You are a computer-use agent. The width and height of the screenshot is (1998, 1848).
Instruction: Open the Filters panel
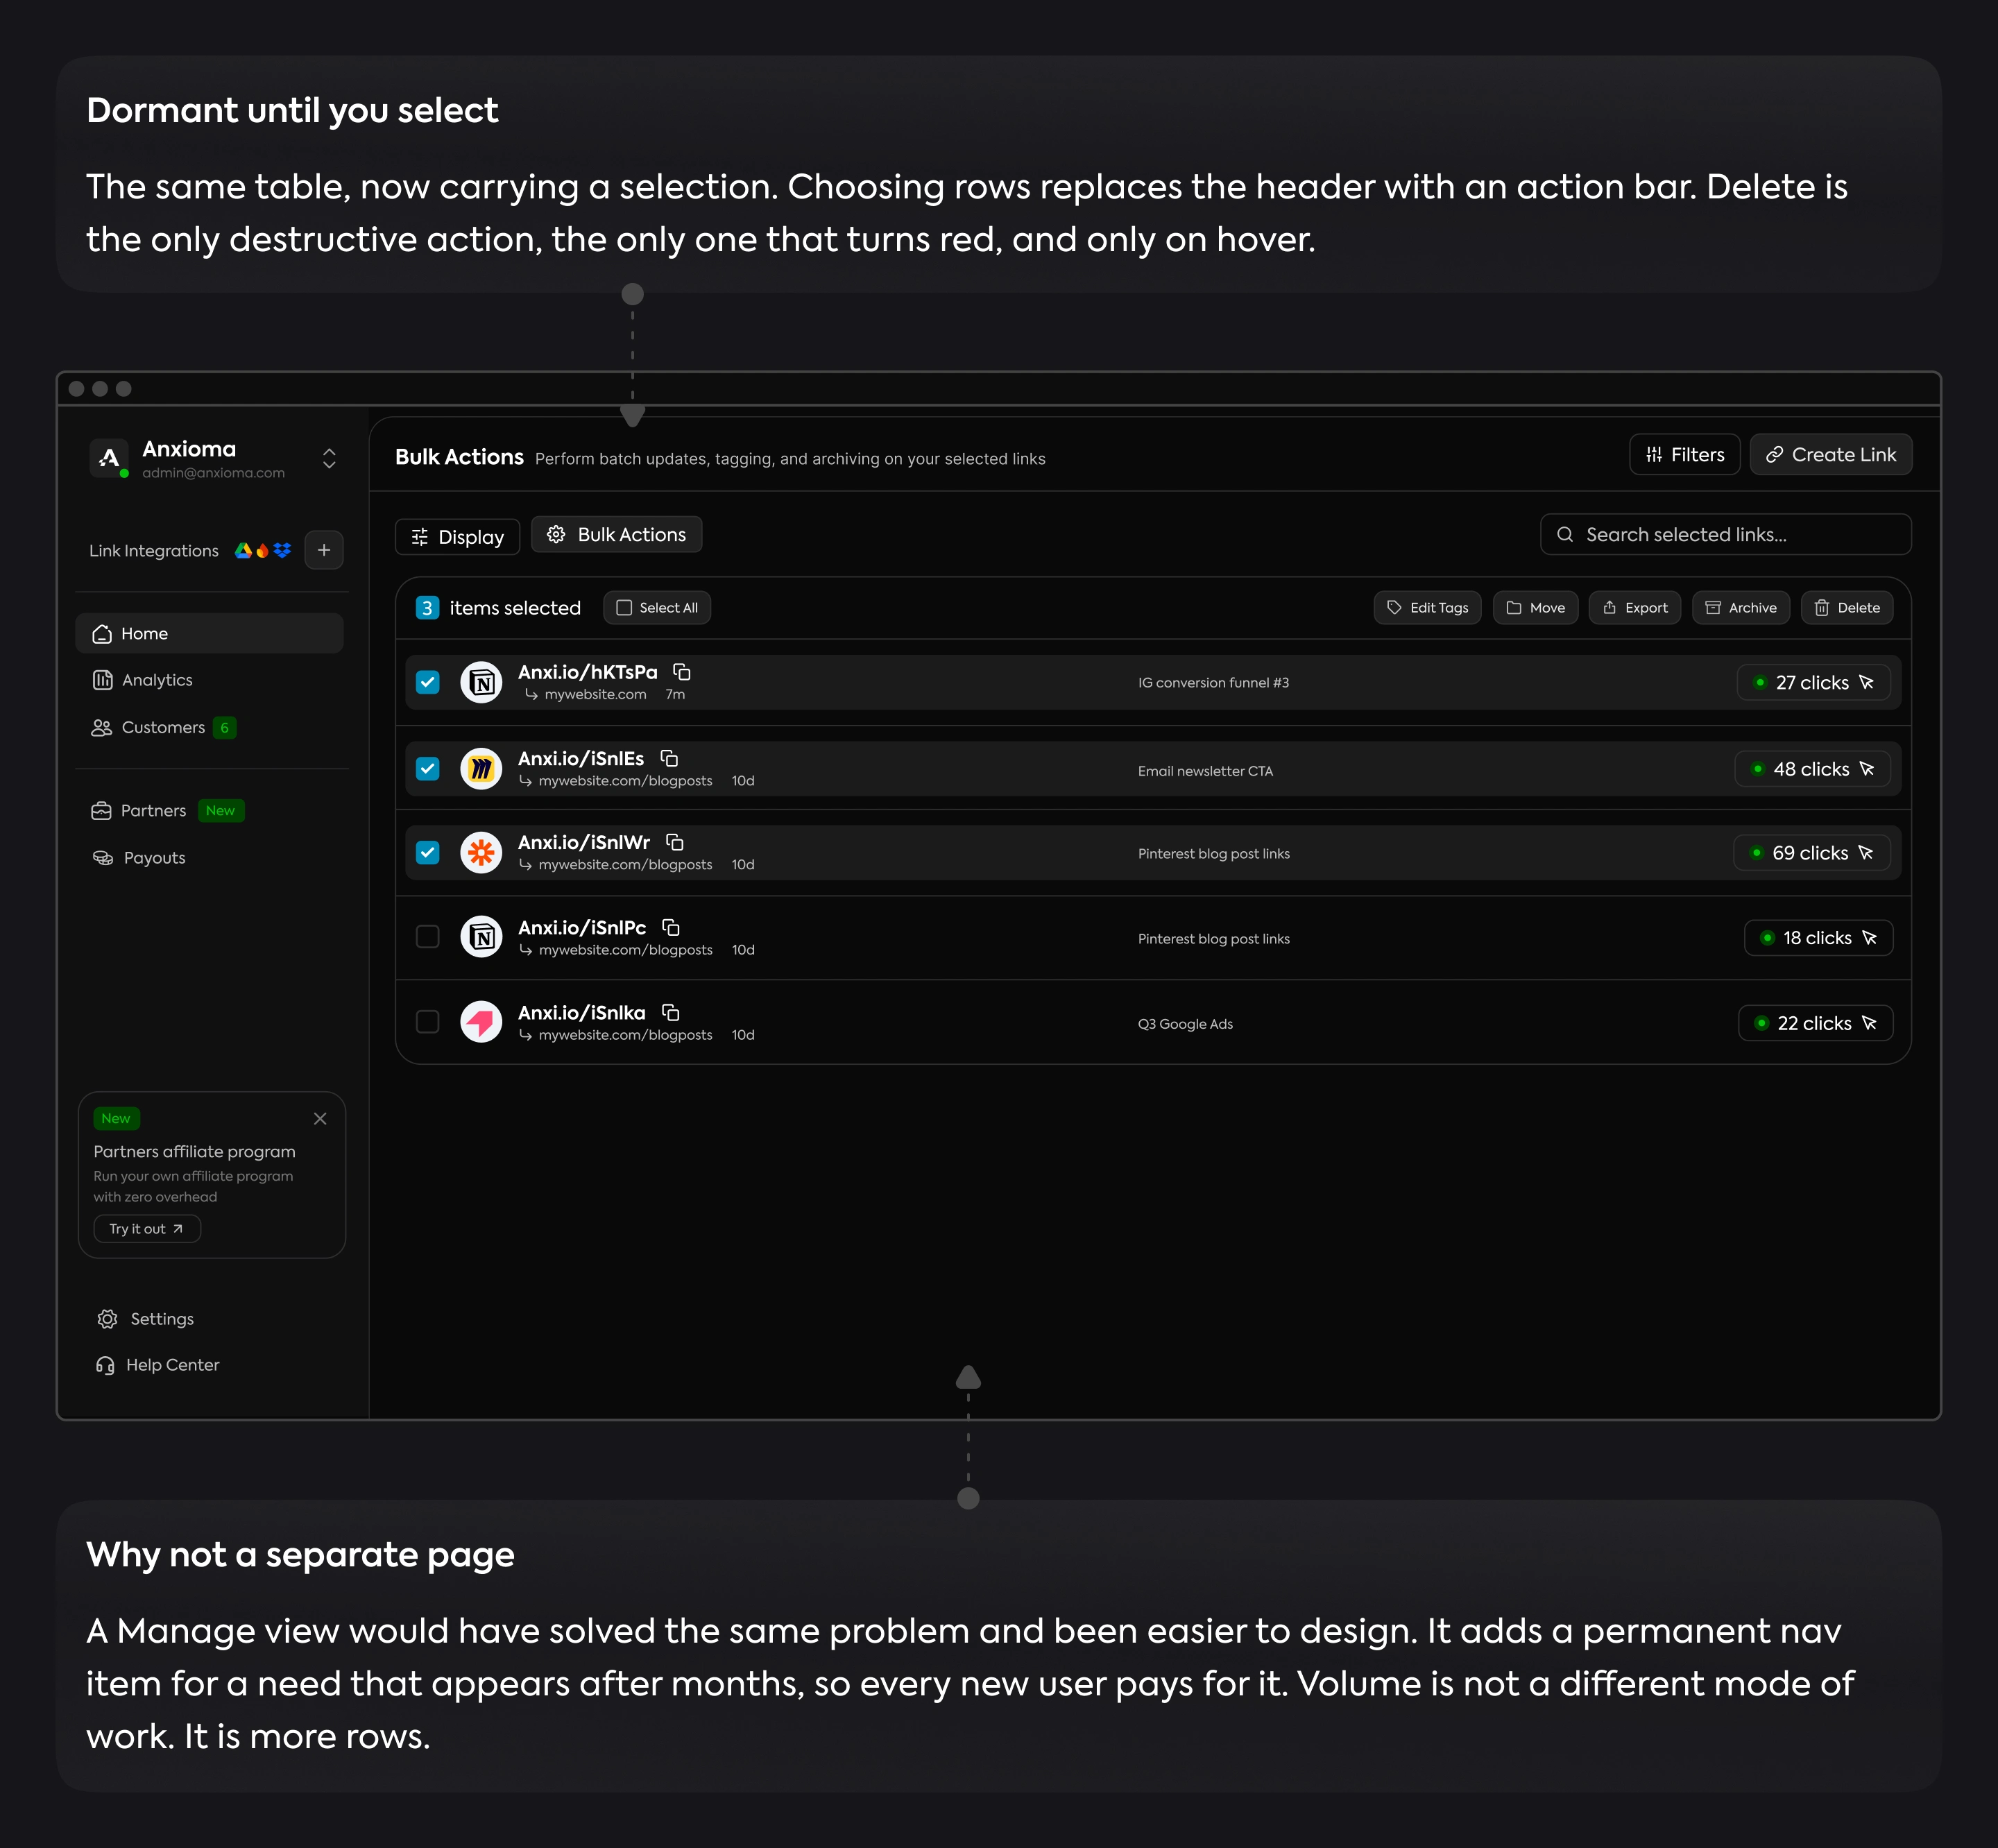(1685, 454)
